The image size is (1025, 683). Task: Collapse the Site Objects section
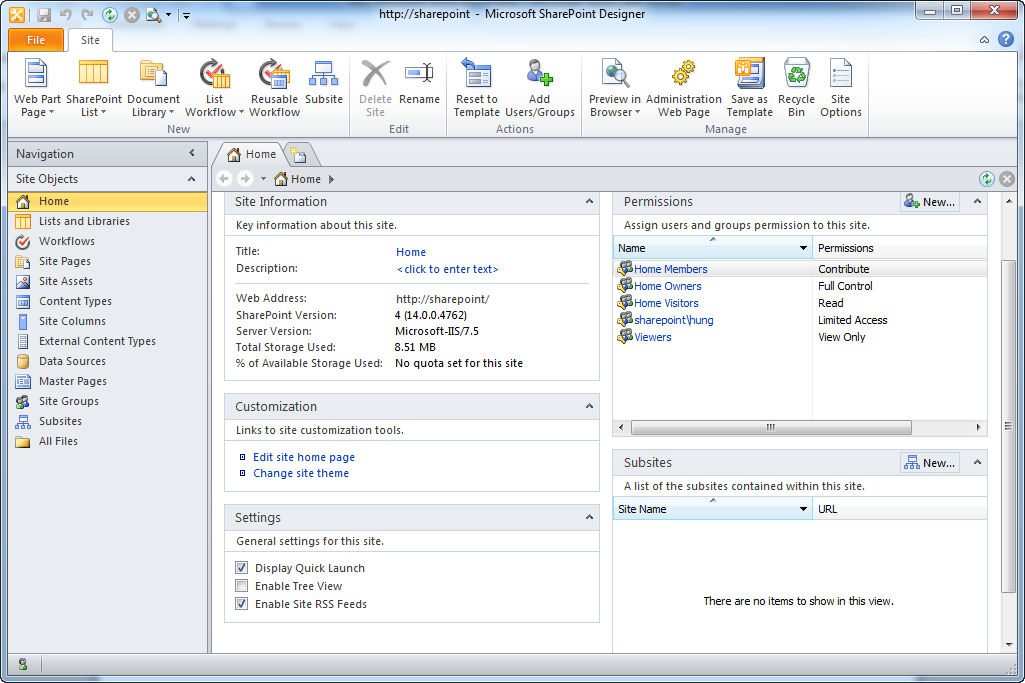[192, 178]
